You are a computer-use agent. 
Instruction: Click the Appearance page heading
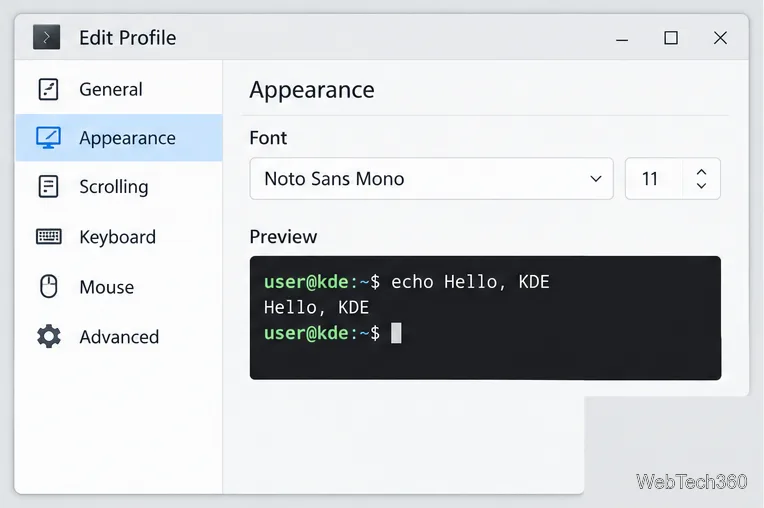pos(312,90)
